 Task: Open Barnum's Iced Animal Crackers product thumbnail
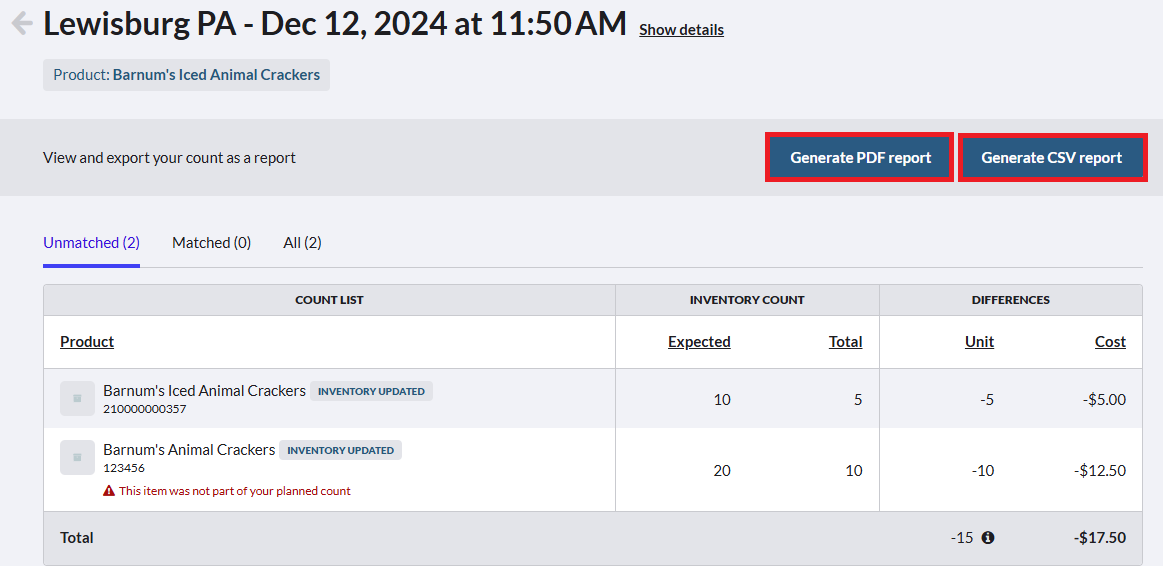pos(77,398)
